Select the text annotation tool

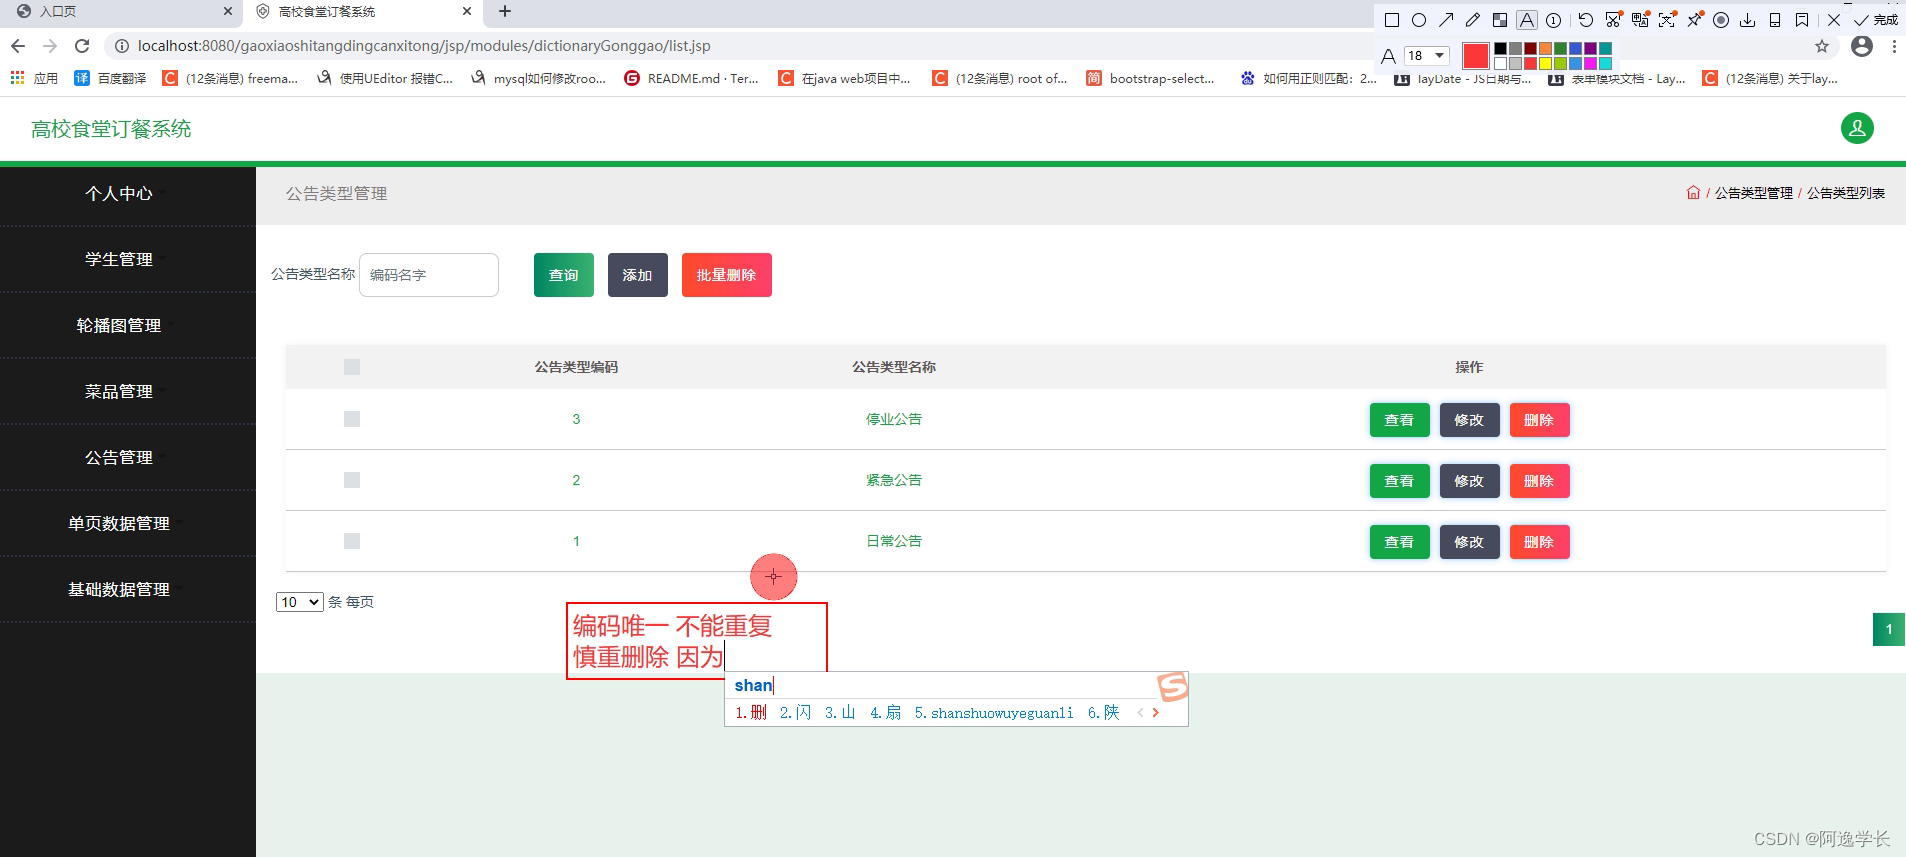(1527, 20)
